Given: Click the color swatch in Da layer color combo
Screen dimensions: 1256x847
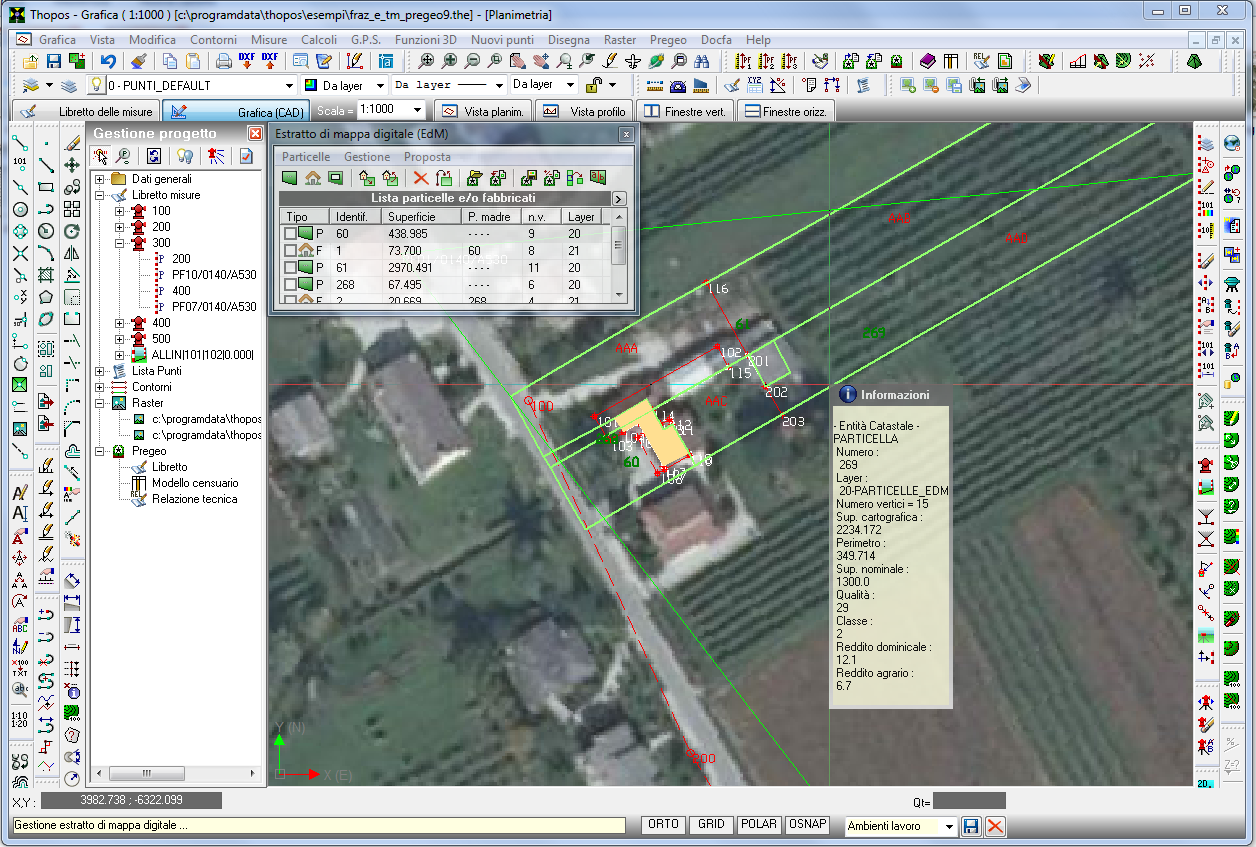Looking at the screenshot, I should click(310, 86).
